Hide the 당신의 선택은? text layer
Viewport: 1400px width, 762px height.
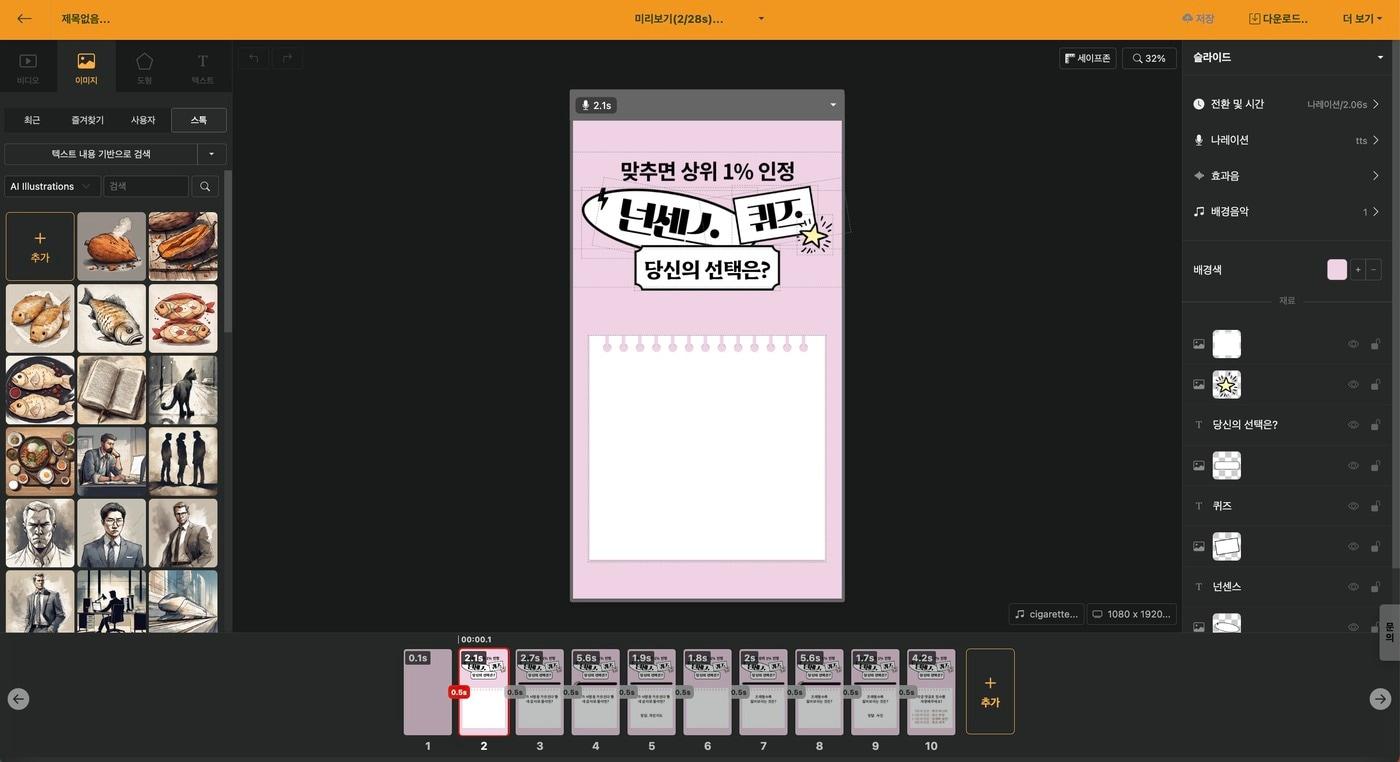point(1351,423)
